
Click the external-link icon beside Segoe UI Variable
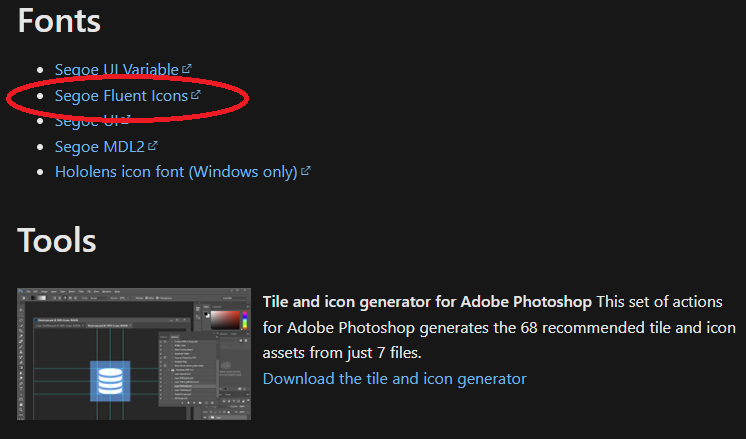[x=187, y=69]
